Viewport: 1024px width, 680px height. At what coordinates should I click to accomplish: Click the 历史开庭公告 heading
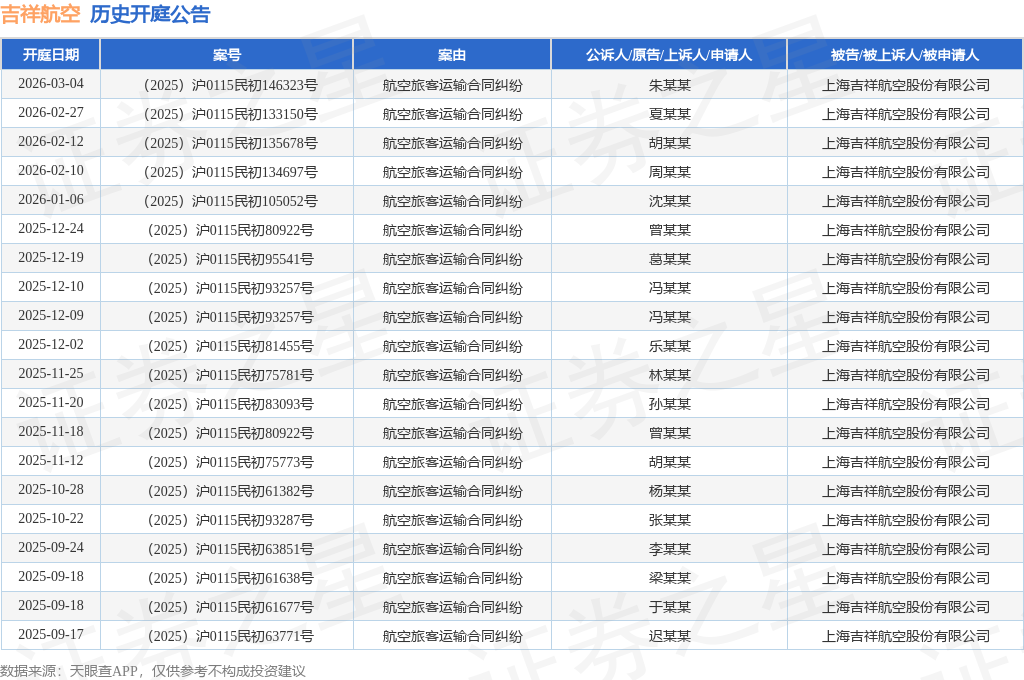click(150, 14)
